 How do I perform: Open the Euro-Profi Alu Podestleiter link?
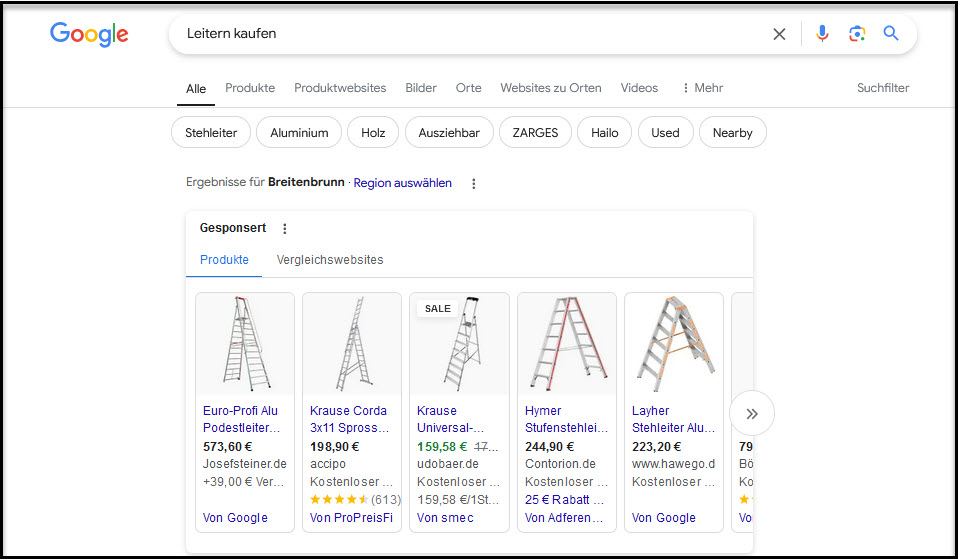241,419
